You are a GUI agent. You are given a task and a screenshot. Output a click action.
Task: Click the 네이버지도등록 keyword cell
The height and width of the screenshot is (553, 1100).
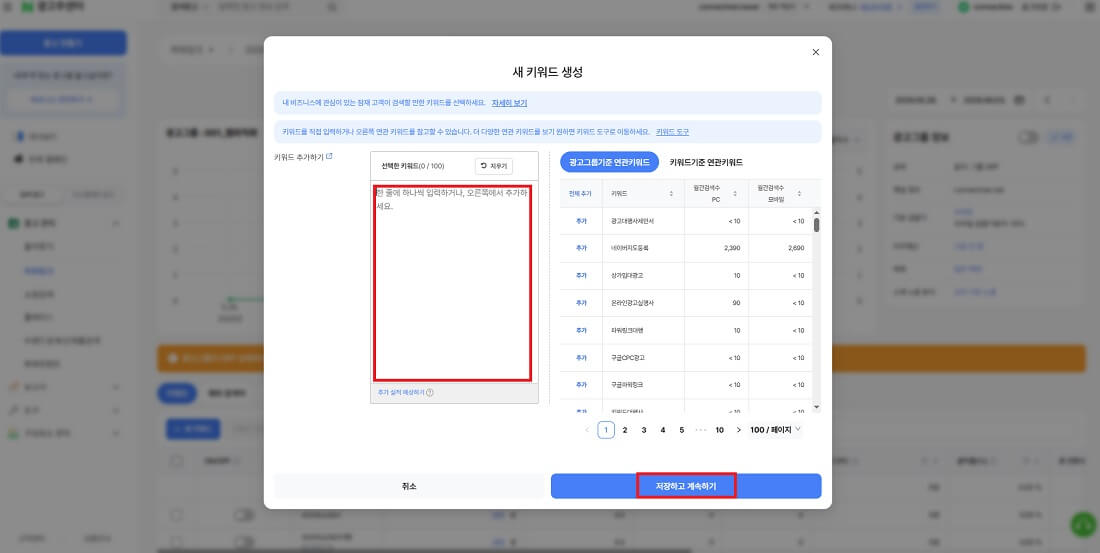pyautogui.click(x=643, y=248)
